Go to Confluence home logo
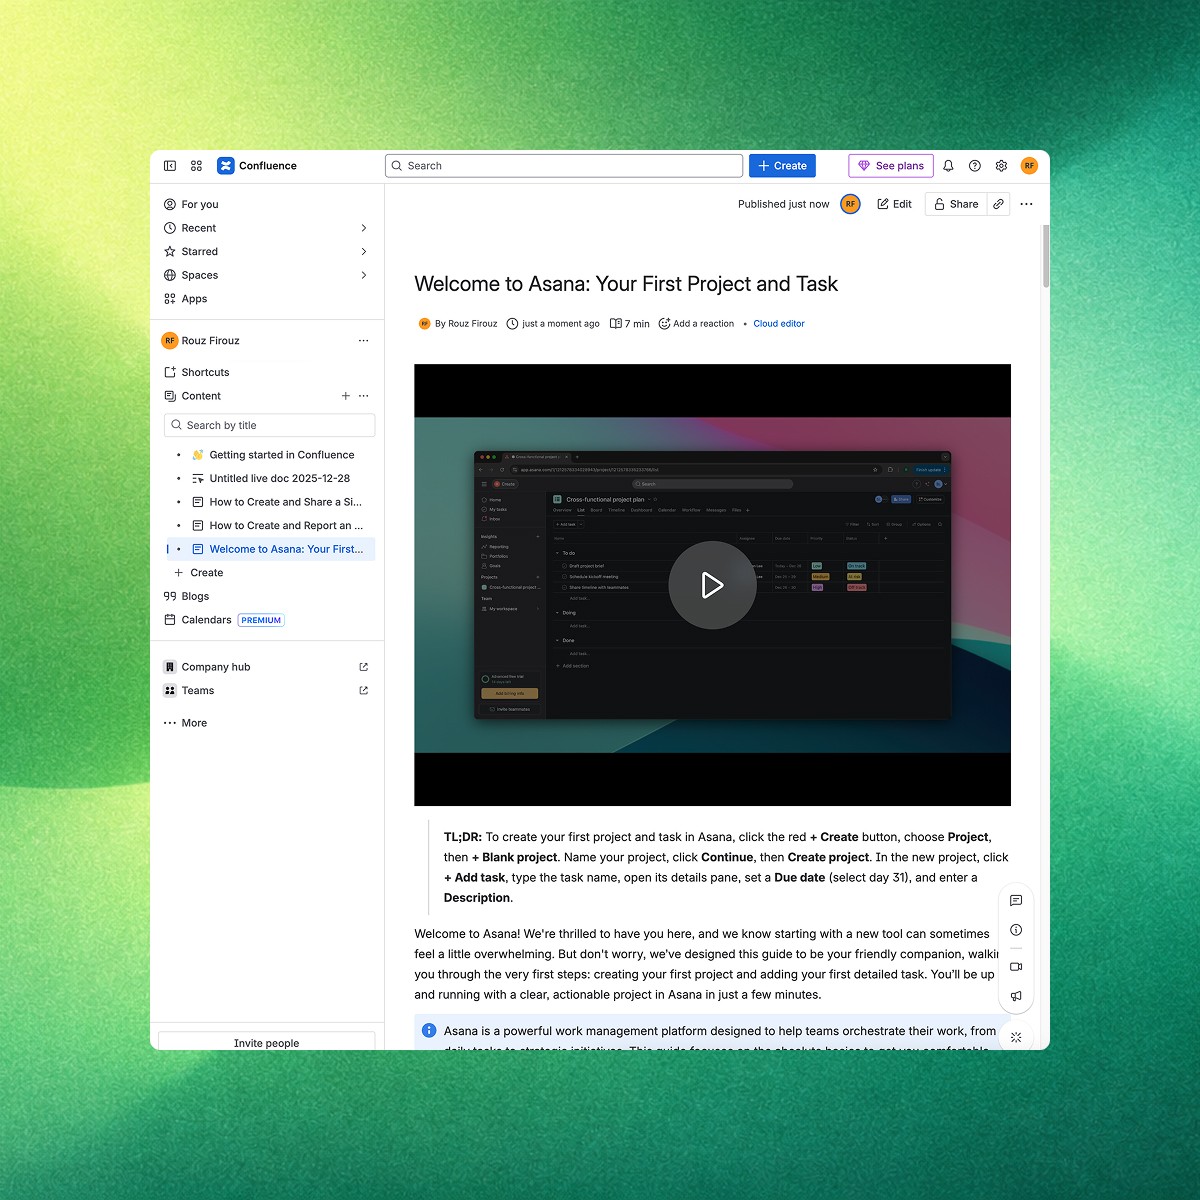1200x1200 pixels. [257, 166]
